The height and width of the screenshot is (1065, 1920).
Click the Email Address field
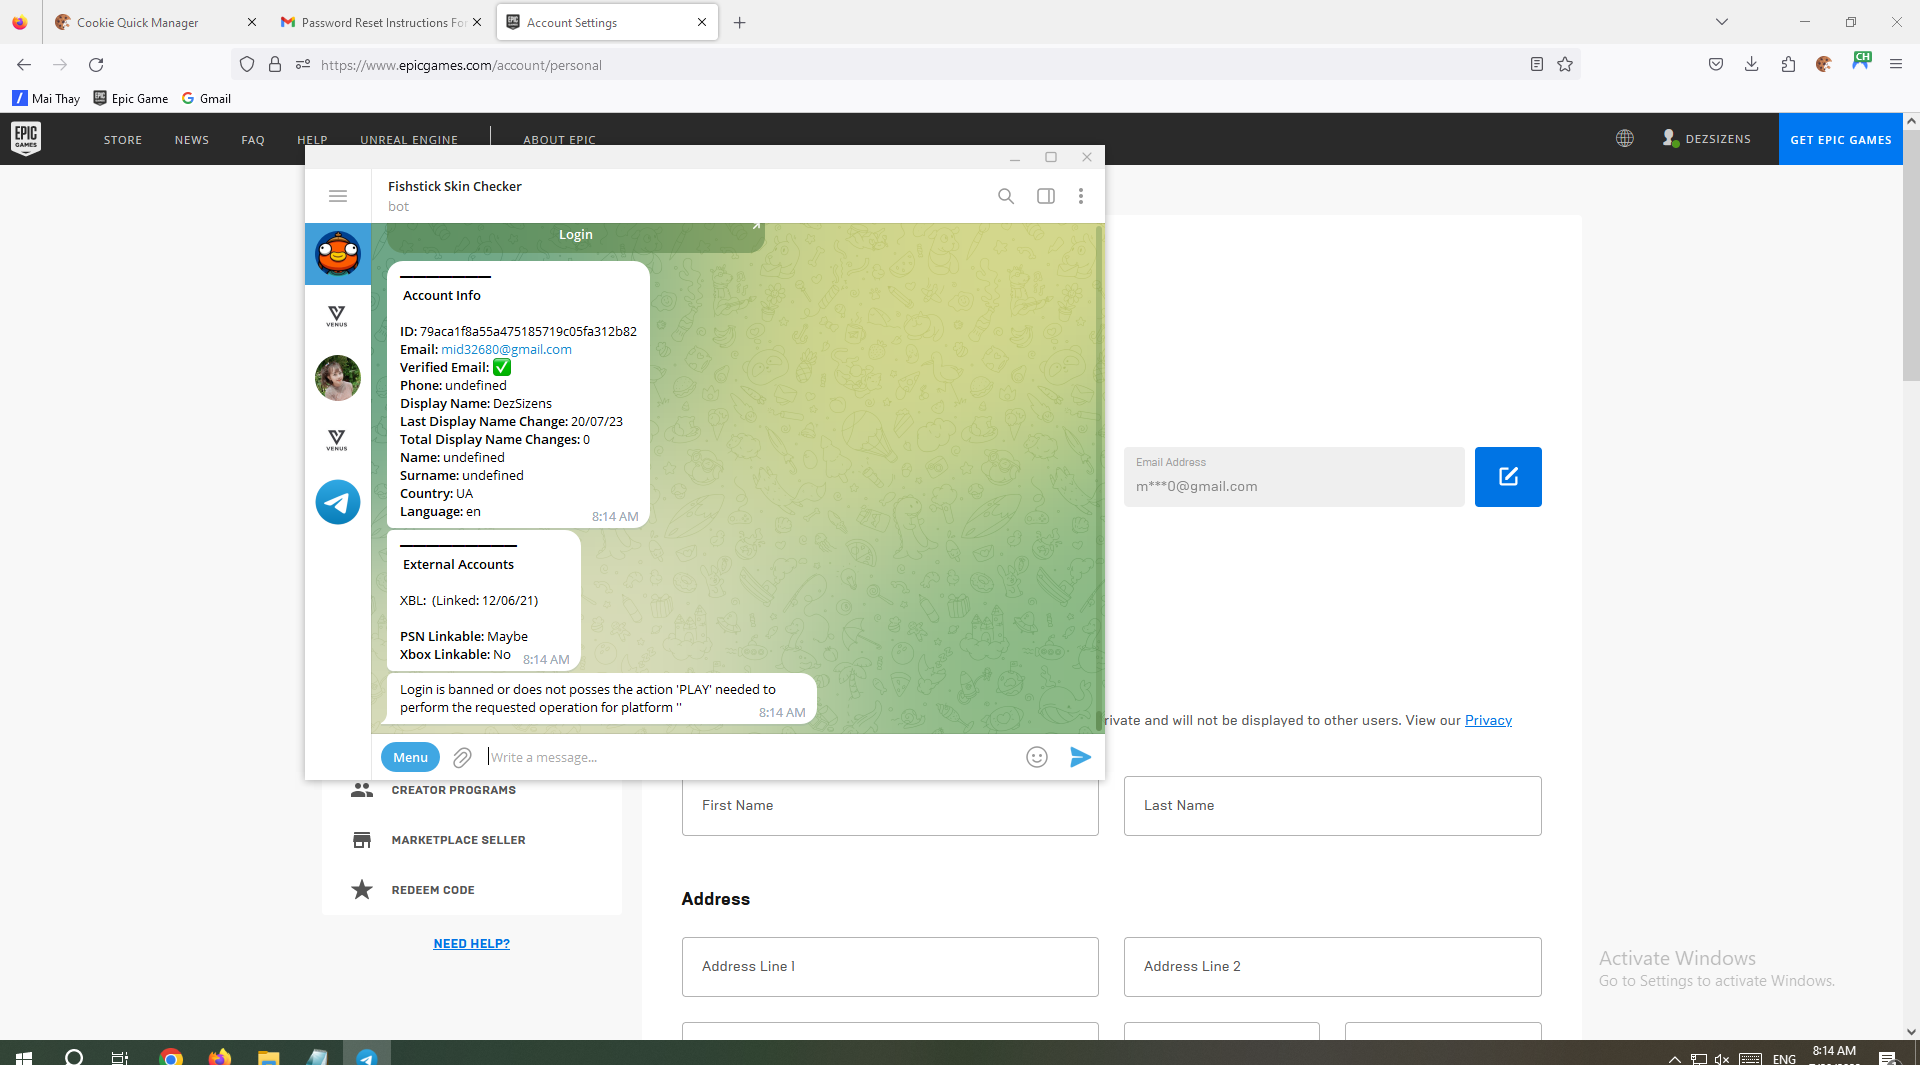tap(1294, 477)
